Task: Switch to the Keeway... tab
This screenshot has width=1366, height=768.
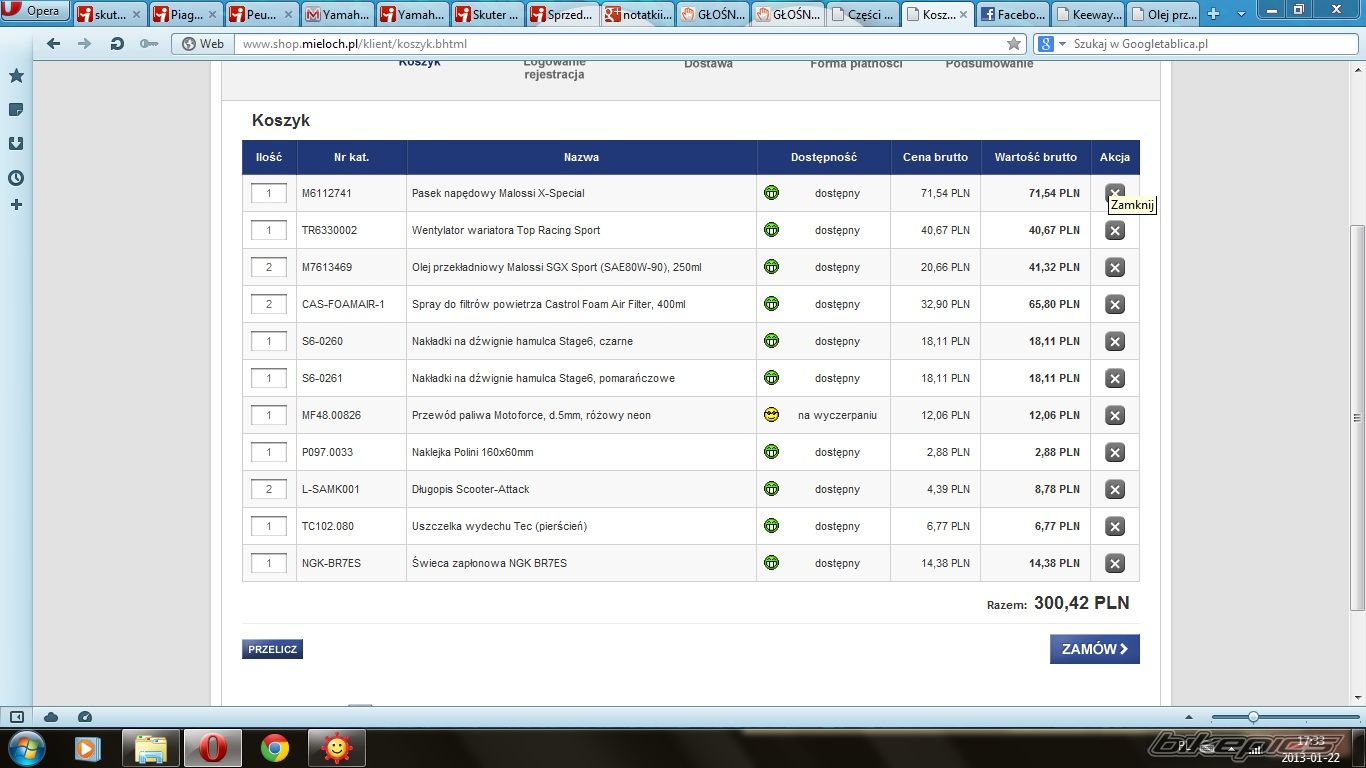Action: [x=1088, y=15]
